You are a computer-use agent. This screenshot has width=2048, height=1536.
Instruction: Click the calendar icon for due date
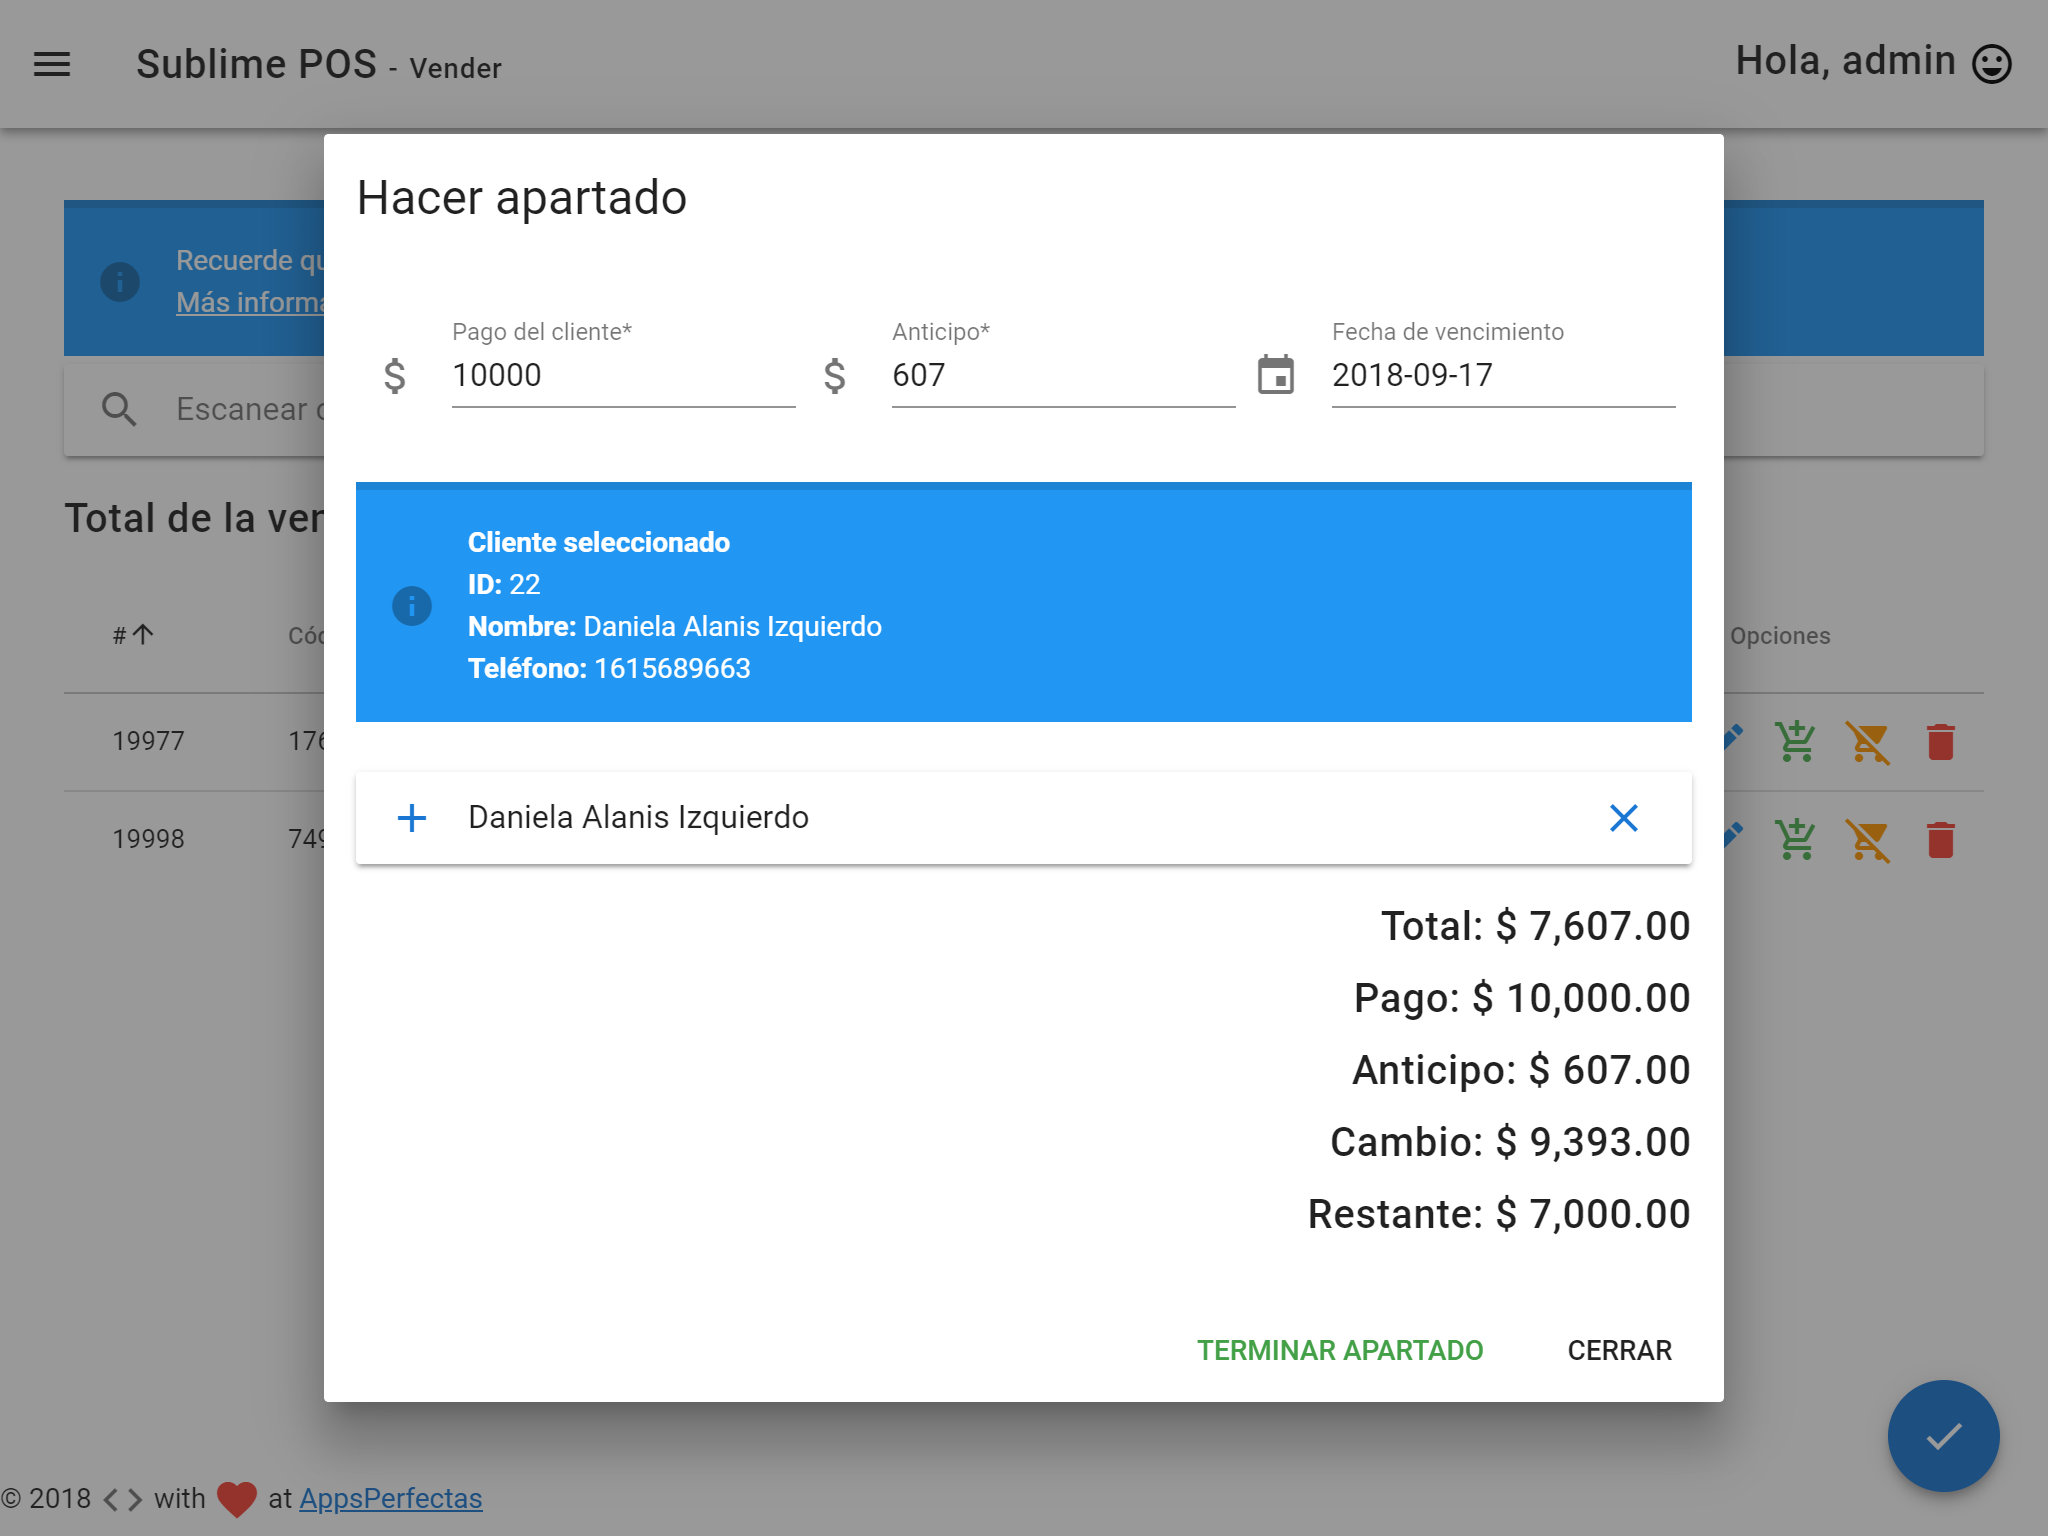(1275, 376)
